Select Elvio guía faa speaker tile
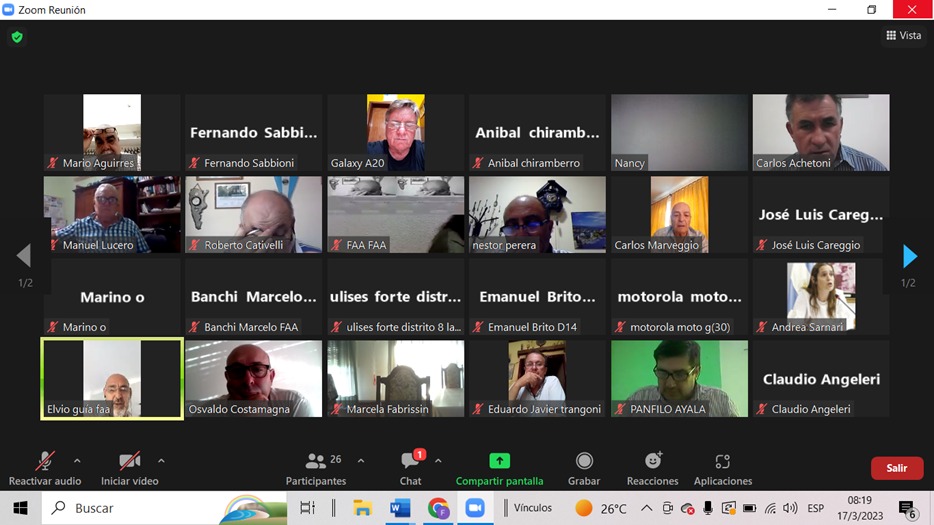Viewport: 934px width, 525px height. pyautogui.click(x=112, y=379)
